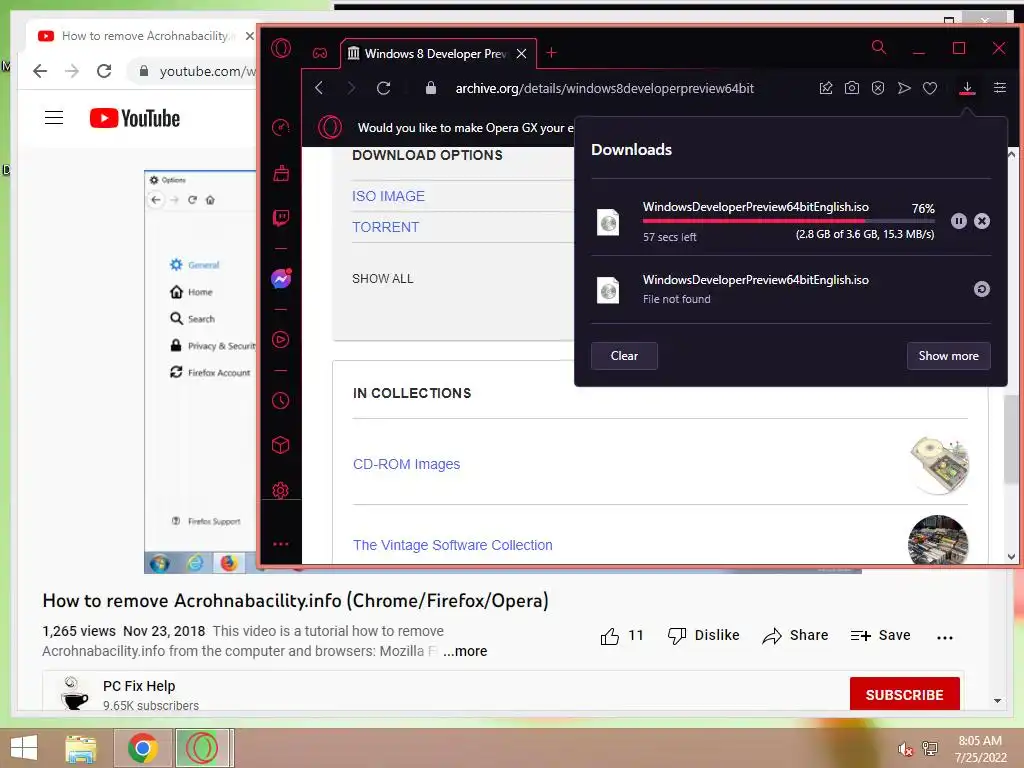Screen dimensions: 1024x768
Task: Select the Windows 8 Developer Preview tab
Action: pos(438,54)
